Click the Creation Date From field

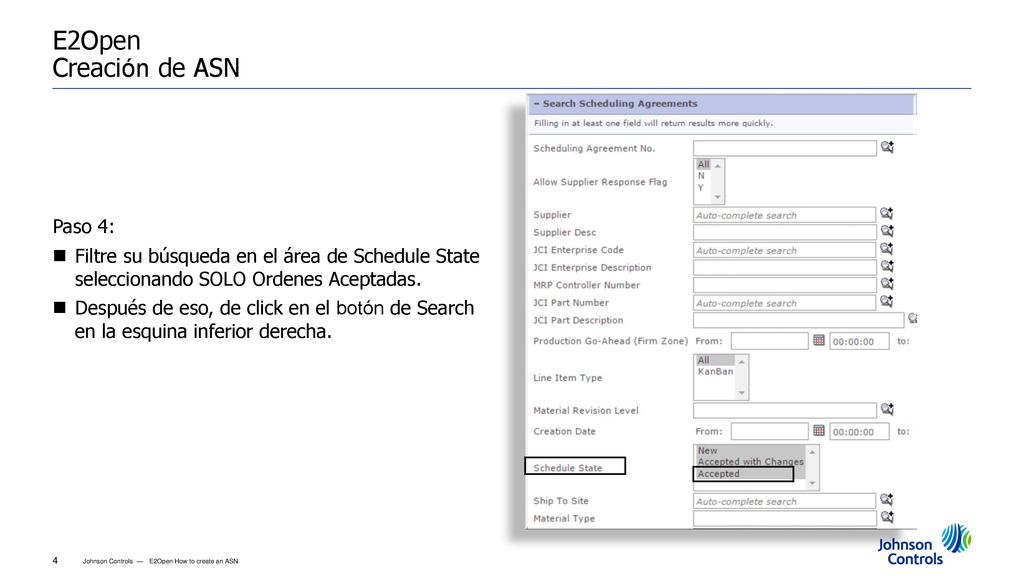point(769,432)
